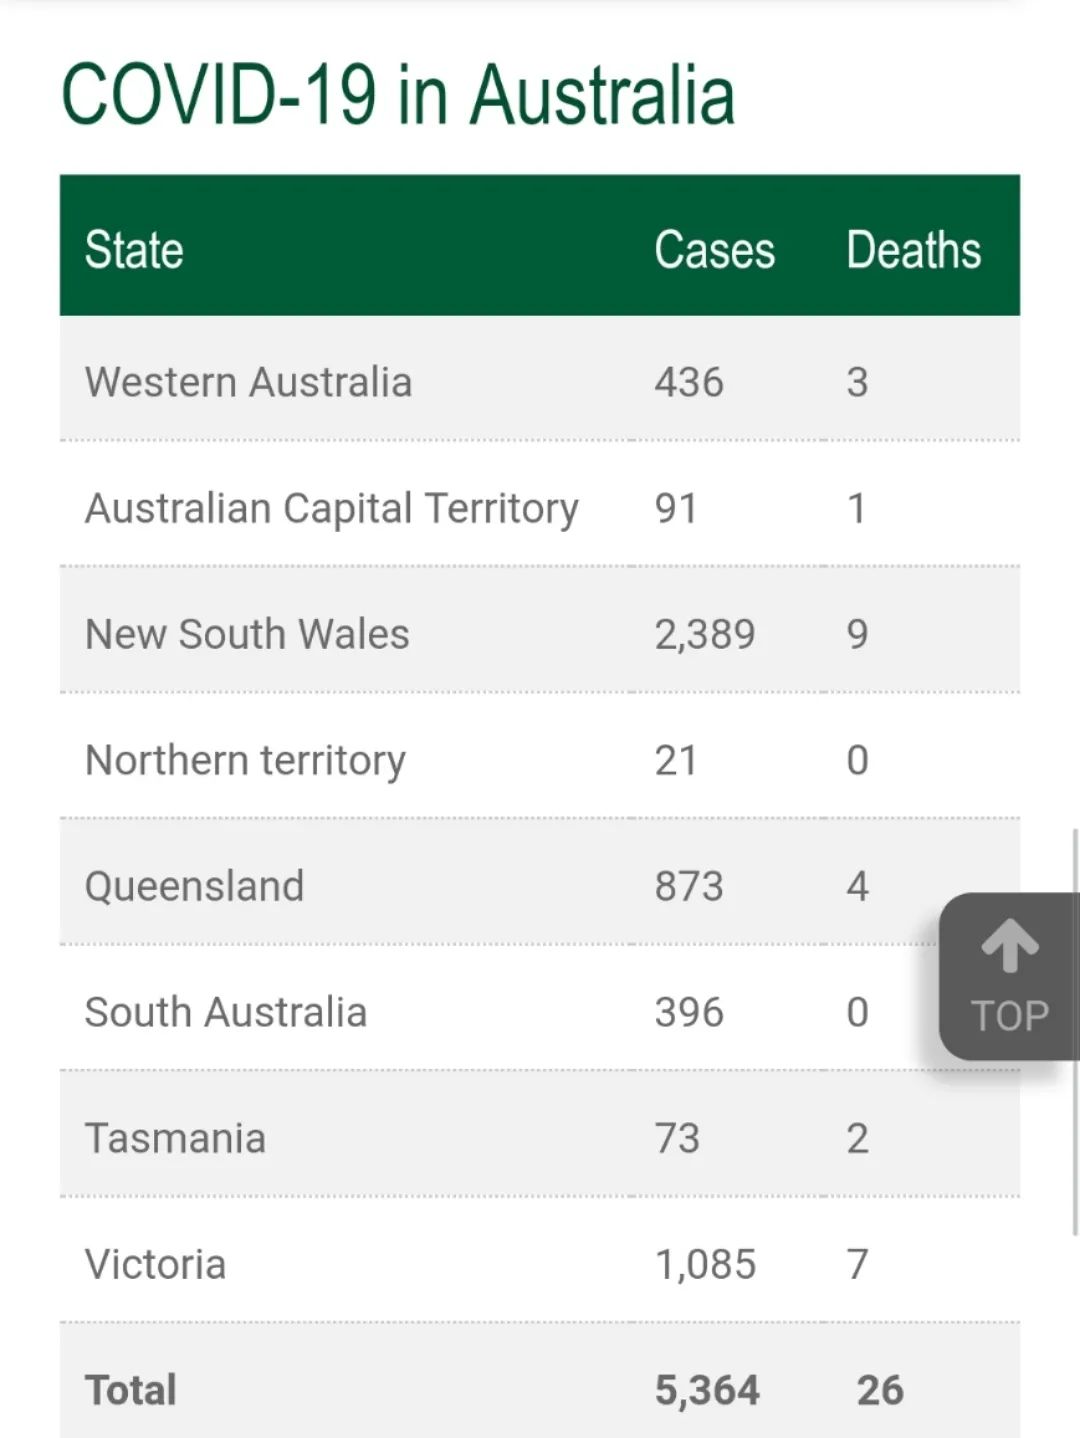Click the State column header

click(134, 249)
